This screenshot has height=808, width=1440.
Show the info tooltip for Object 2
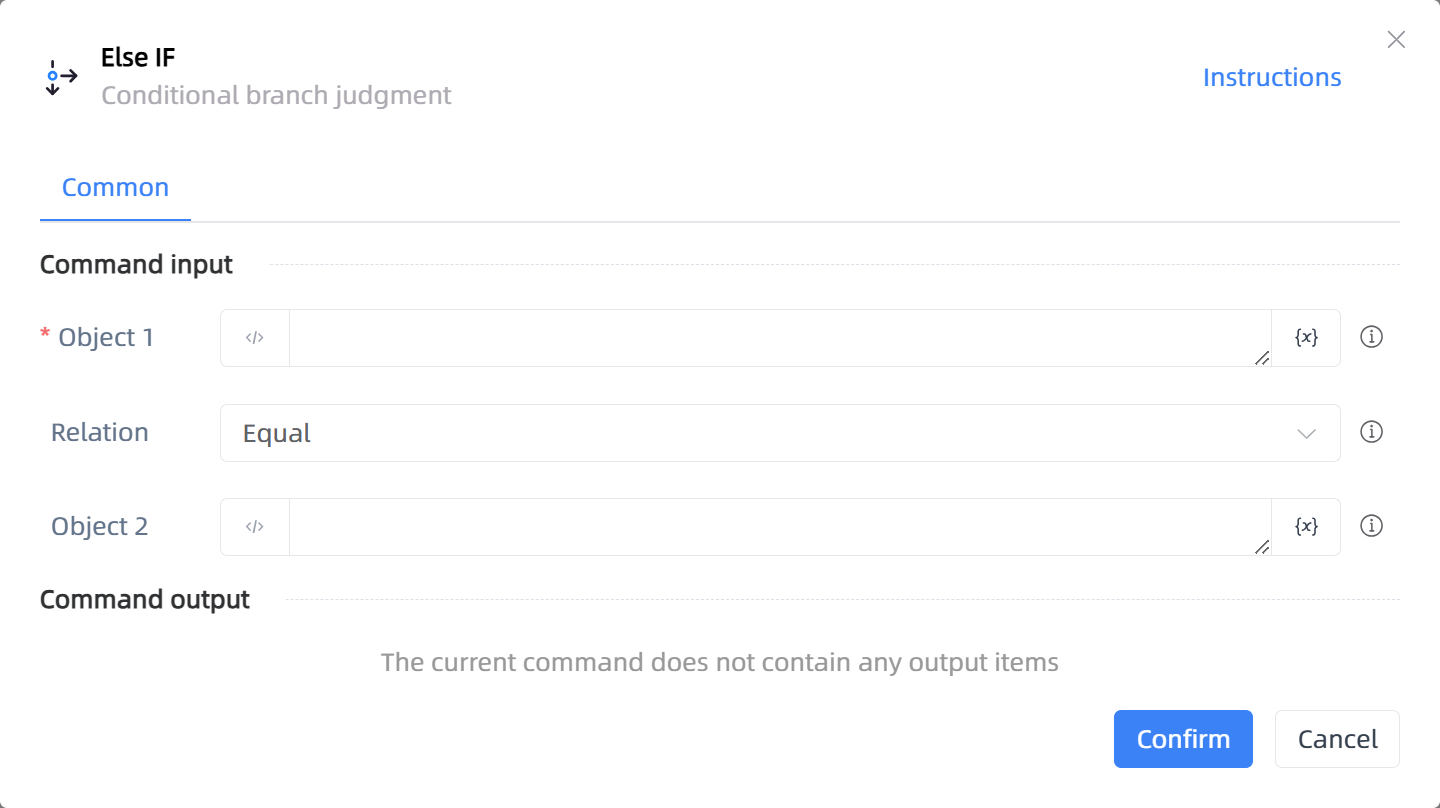pyautogui.click(x=1372, y=526)
